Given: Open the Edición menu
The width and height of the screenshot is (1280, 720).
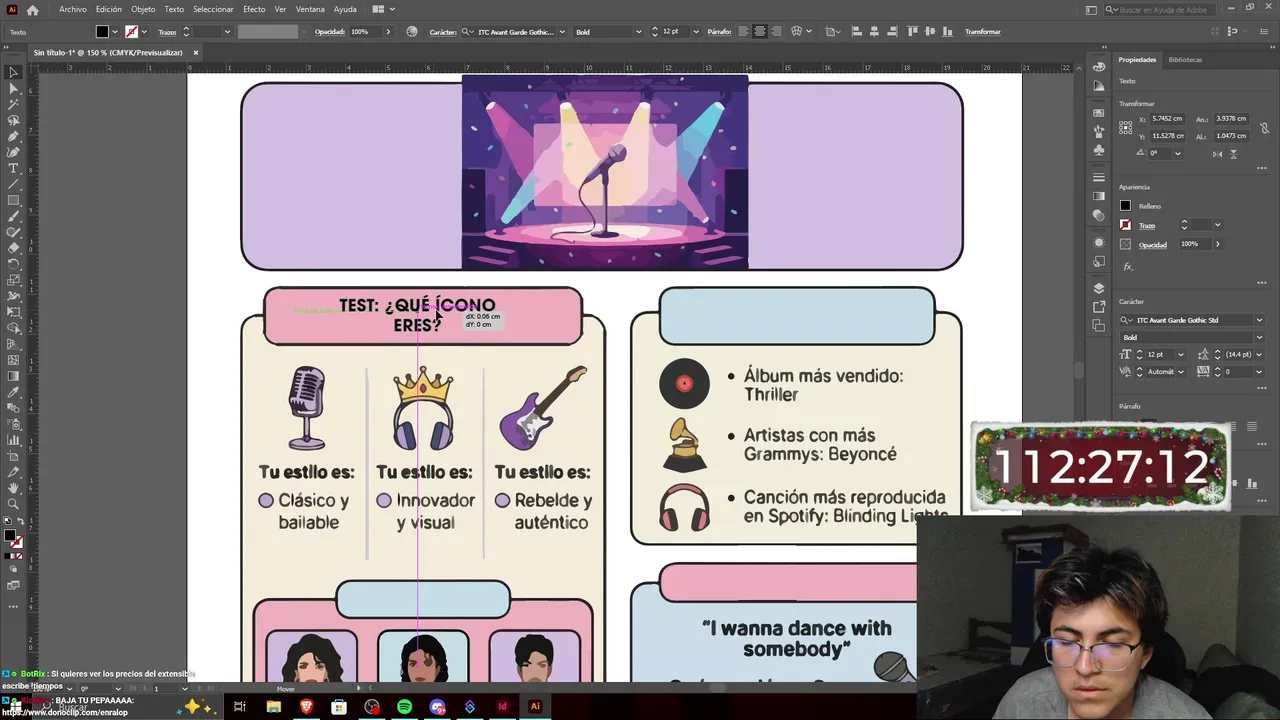Looking at the screenshot, I should 109,9.
